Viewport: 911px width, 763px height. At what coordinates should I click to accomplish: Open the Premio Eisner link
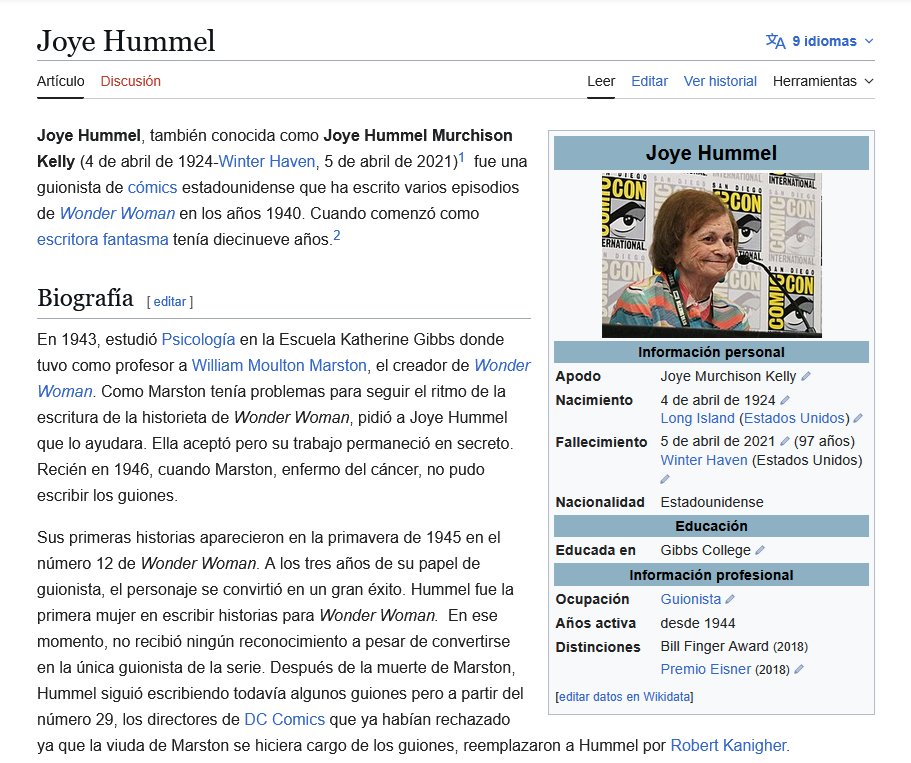click(705, 669)
